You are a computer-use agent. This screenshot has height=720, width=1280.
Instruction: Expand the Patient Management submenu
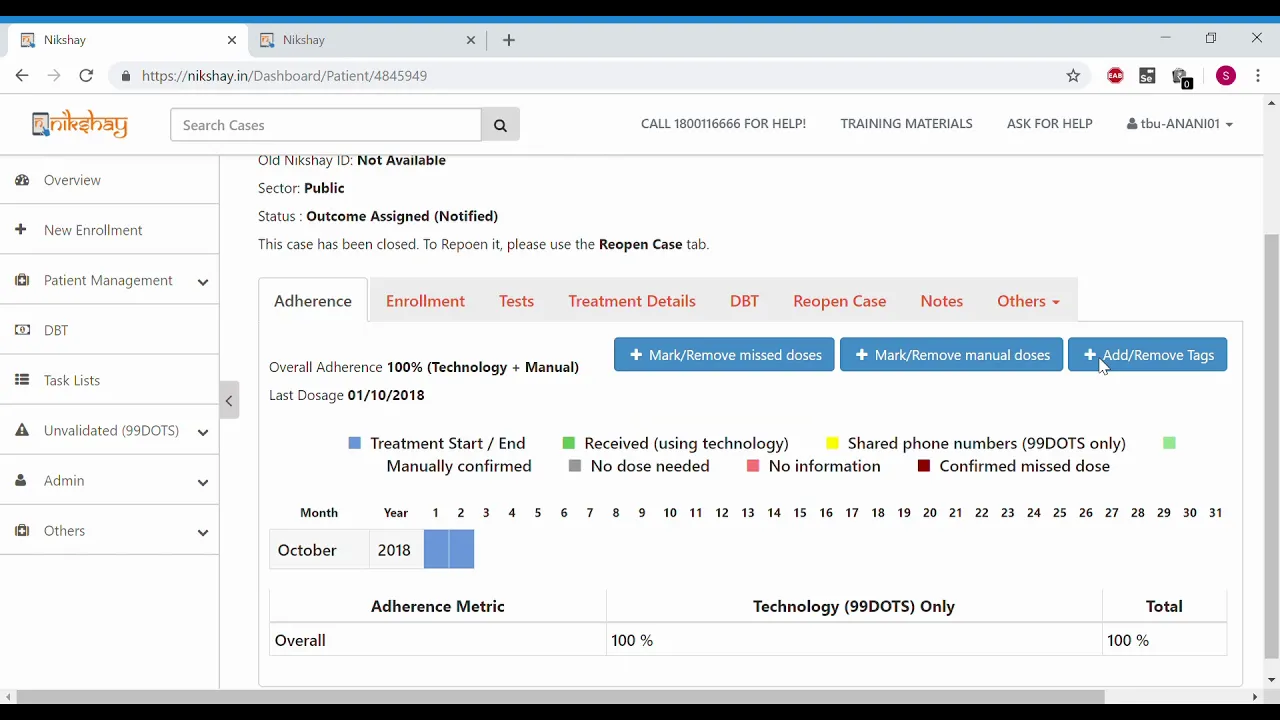(x=203, y=282)
